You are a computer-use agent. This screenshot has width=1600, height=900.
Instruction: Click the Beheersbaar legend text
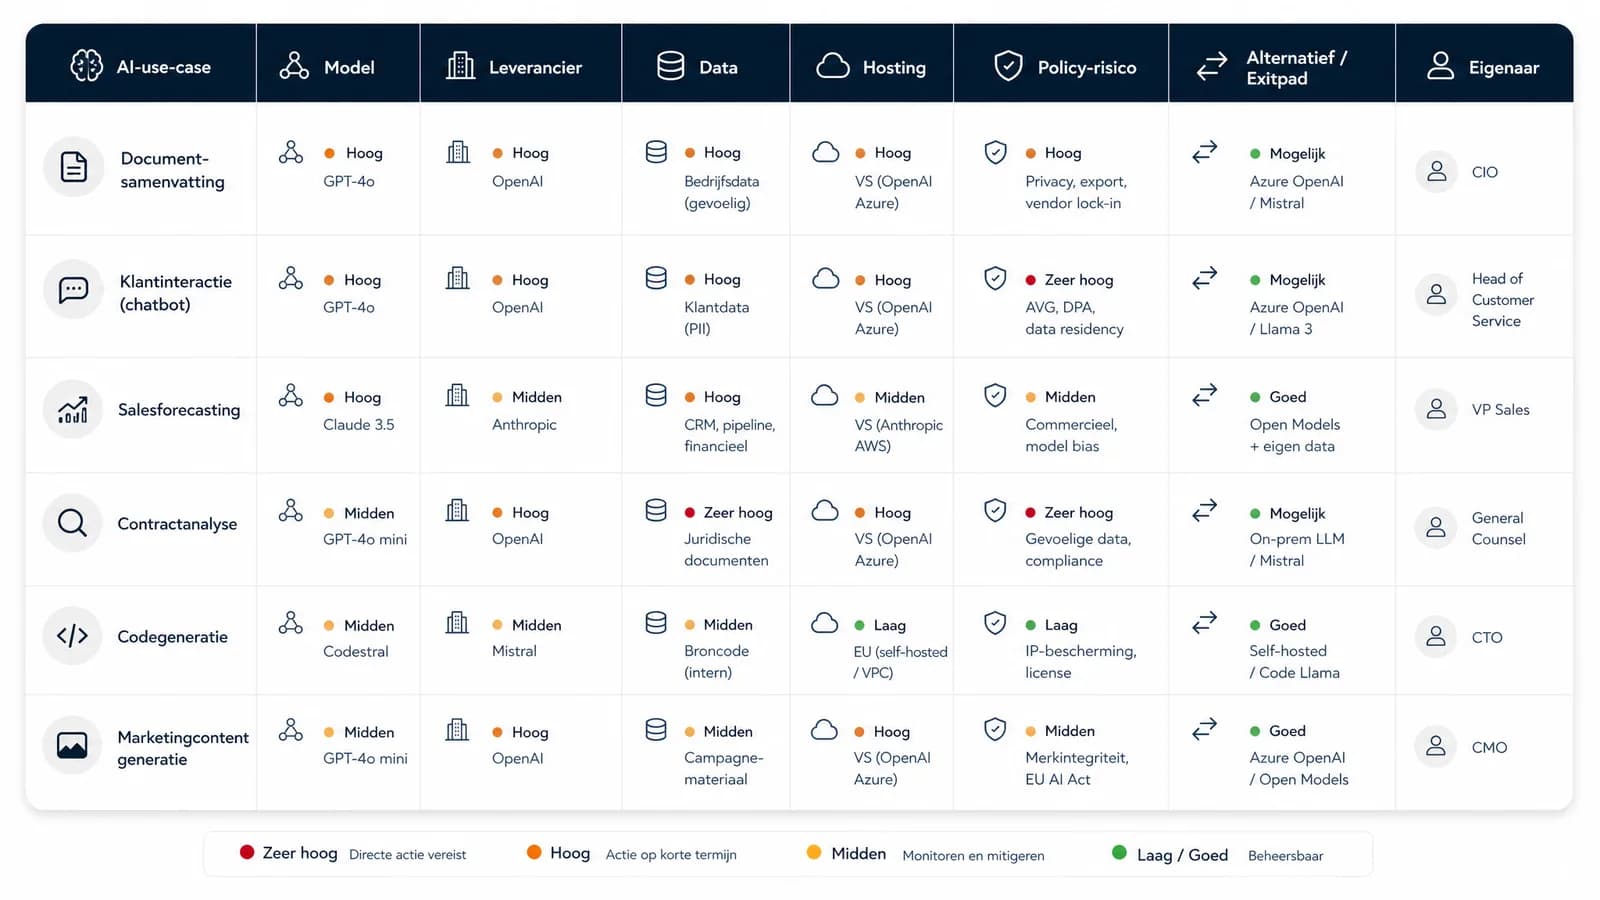(x=1285, y=856)
